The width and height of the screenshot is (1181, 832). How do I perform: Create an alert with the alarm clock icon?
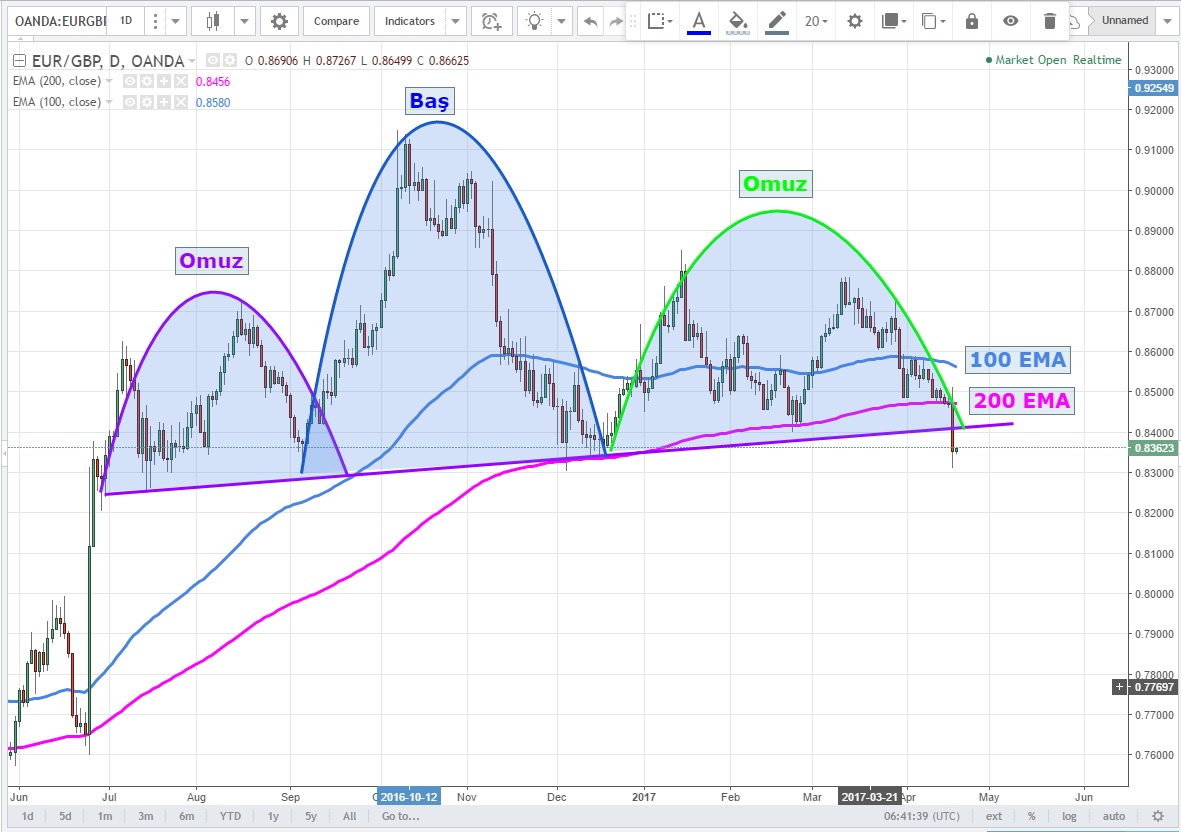490,21
